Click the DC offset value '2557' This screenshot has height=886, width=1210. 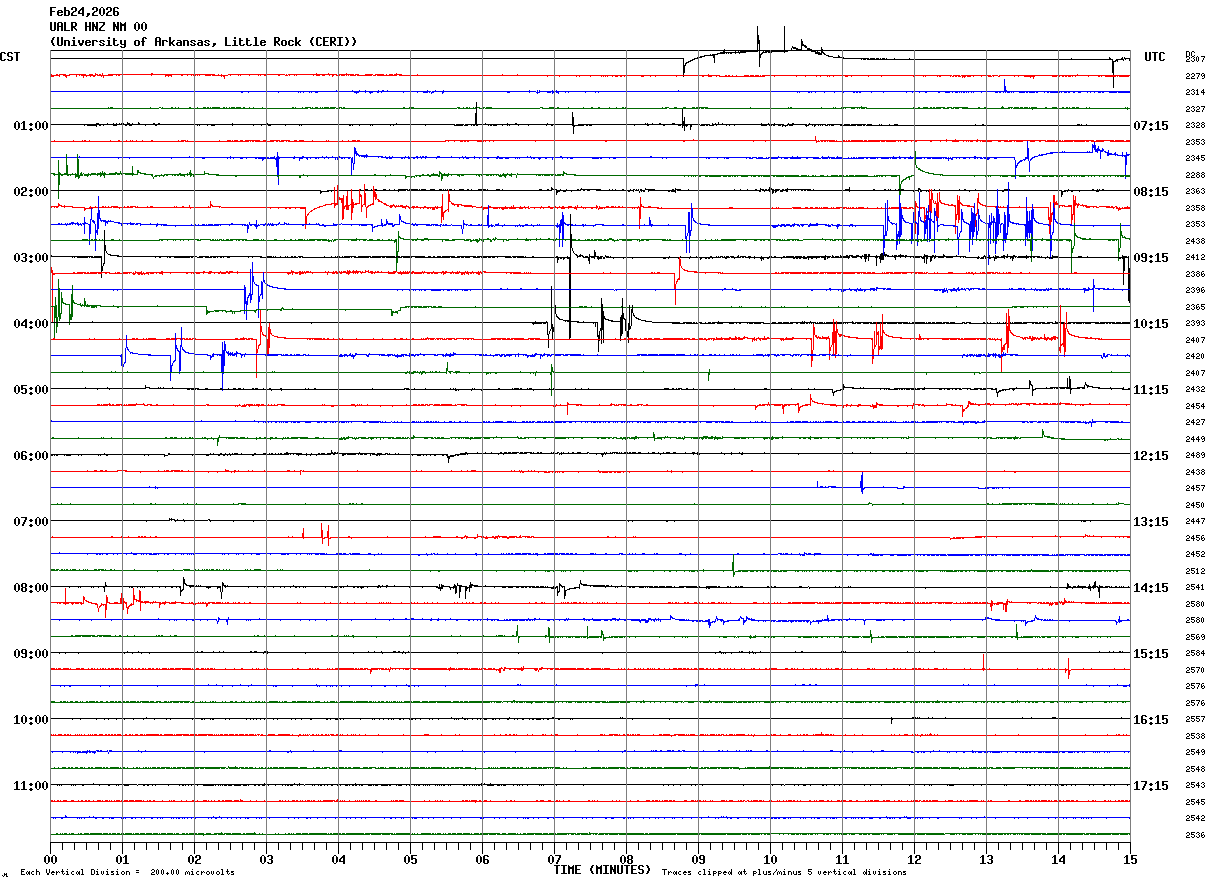(x=1195, y=719)
